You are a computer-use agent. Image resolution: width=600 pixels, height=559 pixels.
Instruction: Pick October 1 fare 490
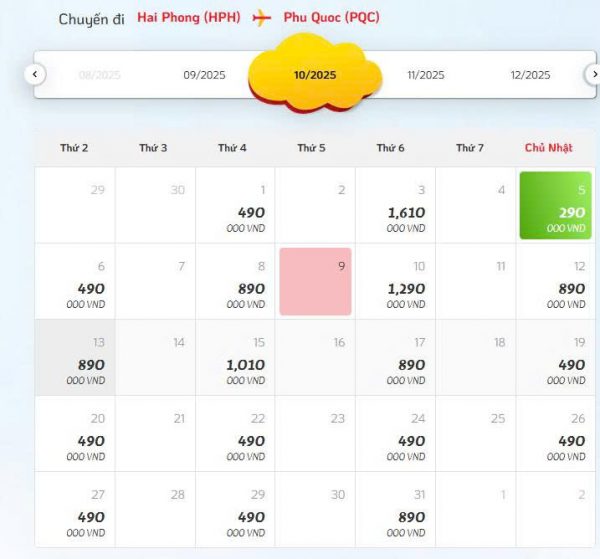point(235,205)
